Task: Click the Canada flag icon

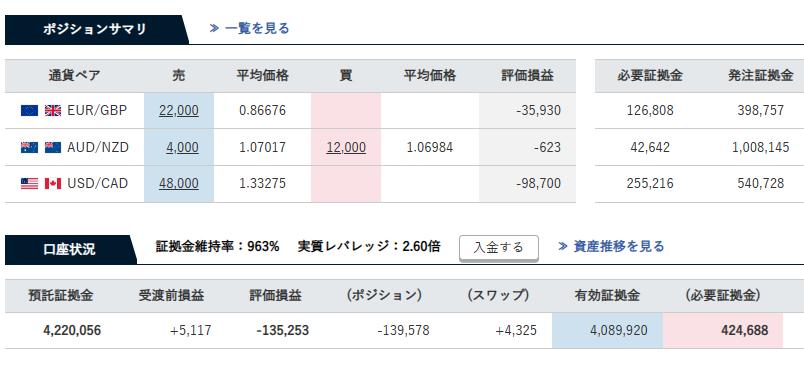Action: coord(53,184)
